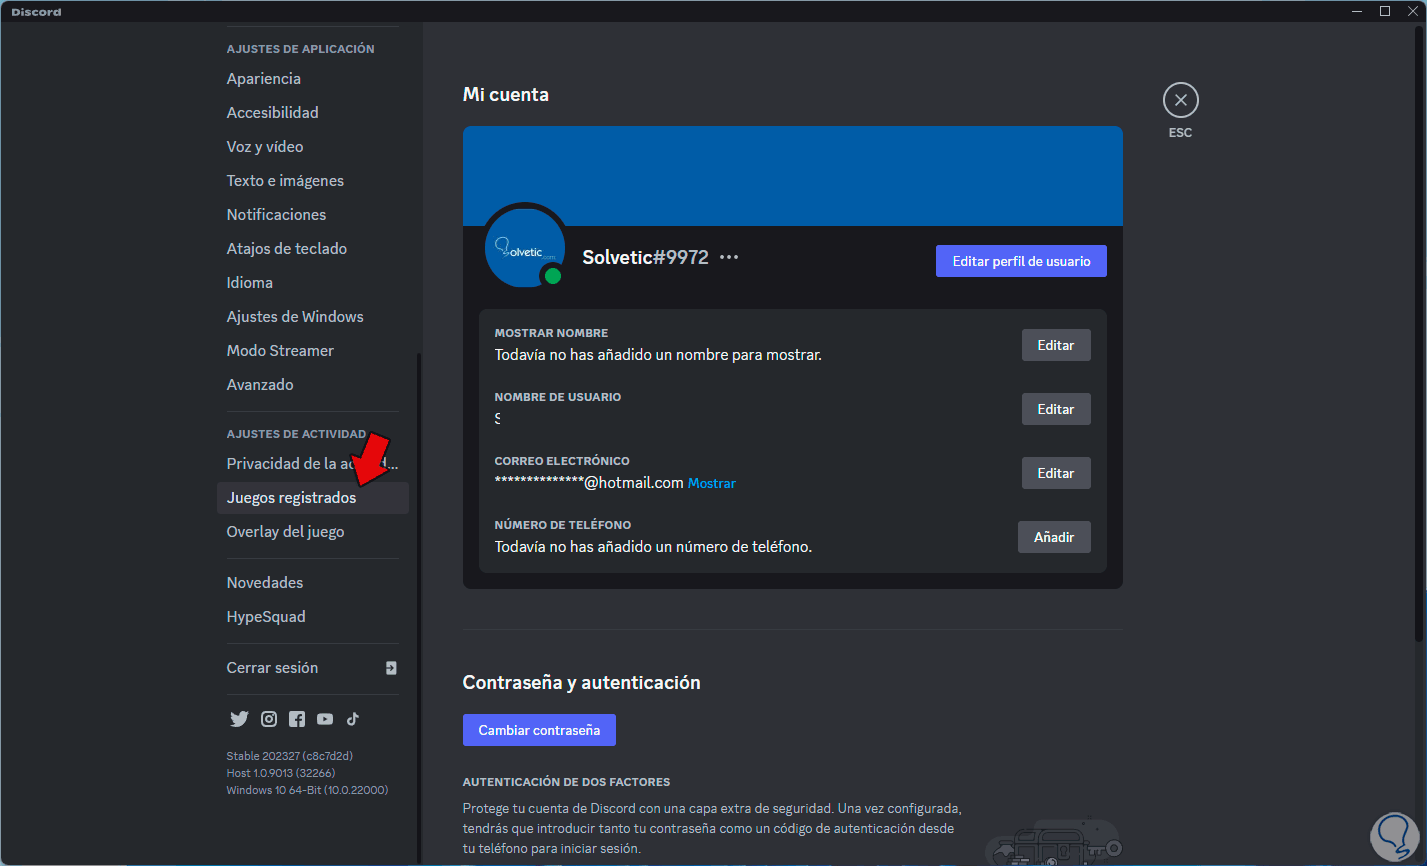Viewport: 1427px width, 866px height.
Task: Select Notificaciones in the sidebar
Action: pos(313,215)
